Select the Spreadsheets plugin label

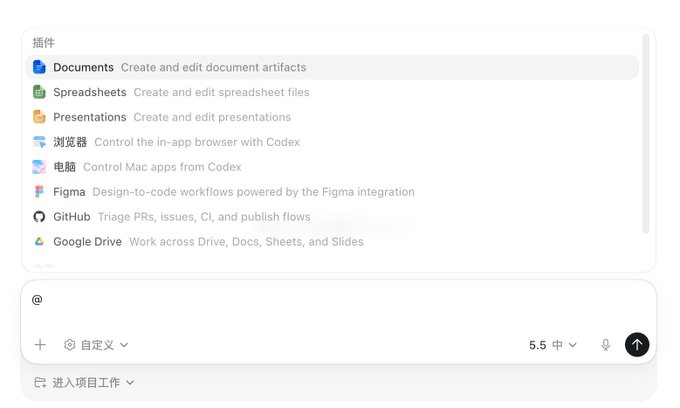[90, 92]
